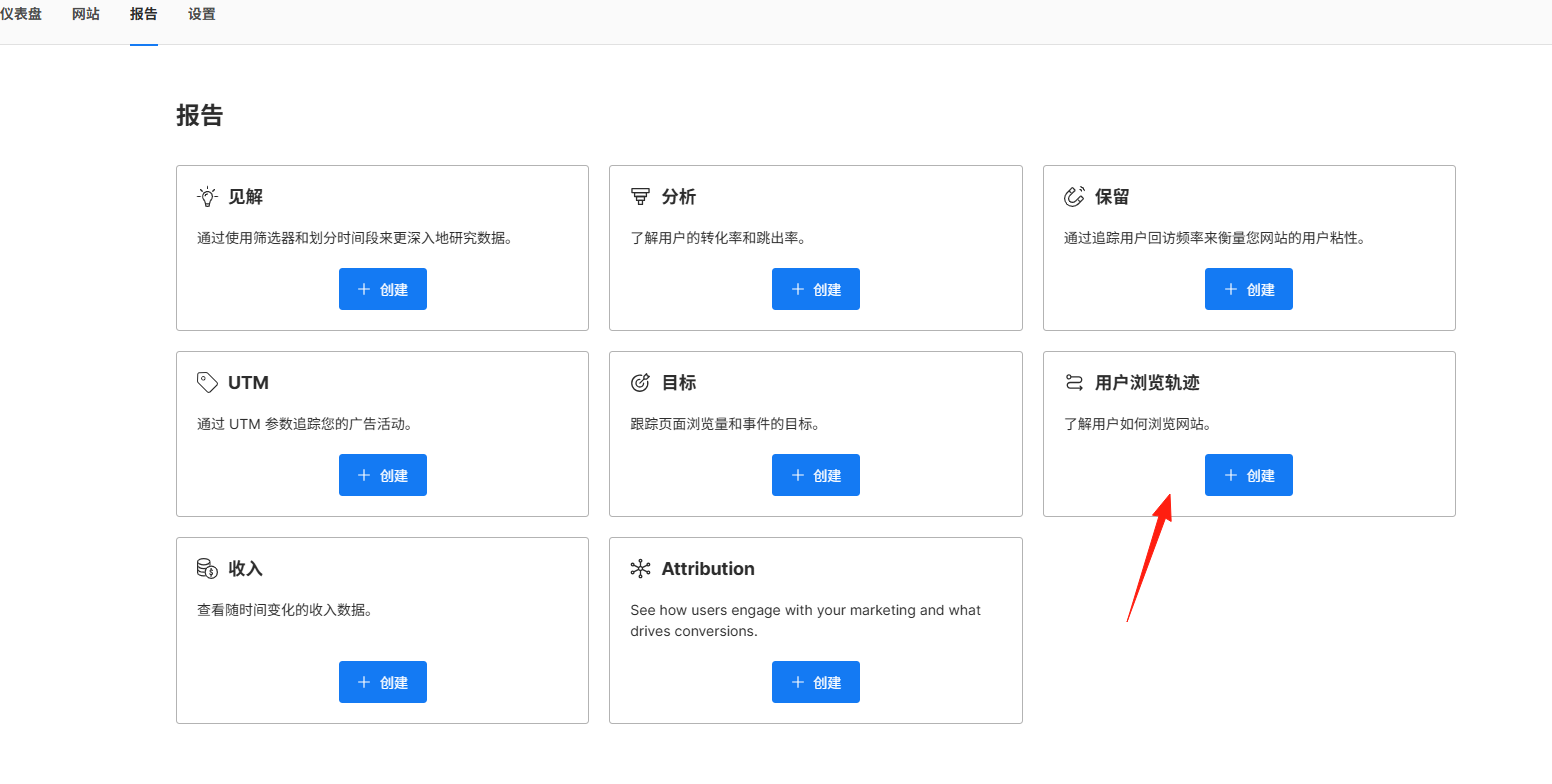Select the 报告 tab
The image size is (1552, 784).
[144, 15]
